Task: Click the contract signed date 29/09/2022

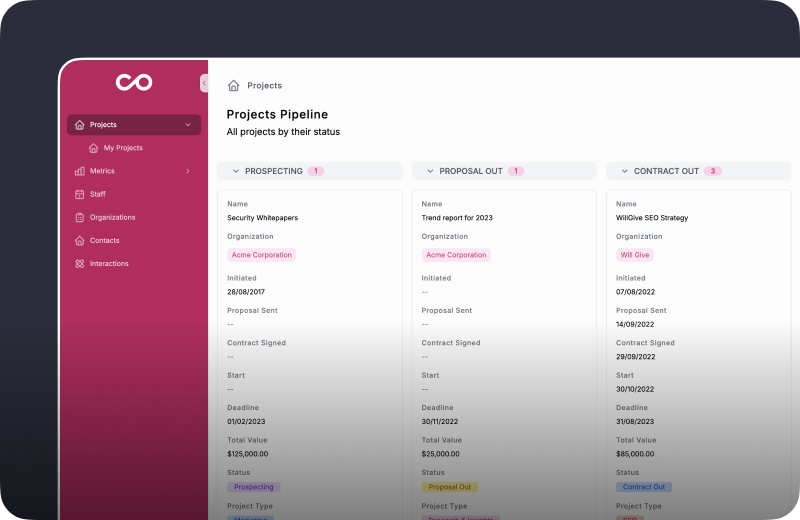Action: point(635,357)
